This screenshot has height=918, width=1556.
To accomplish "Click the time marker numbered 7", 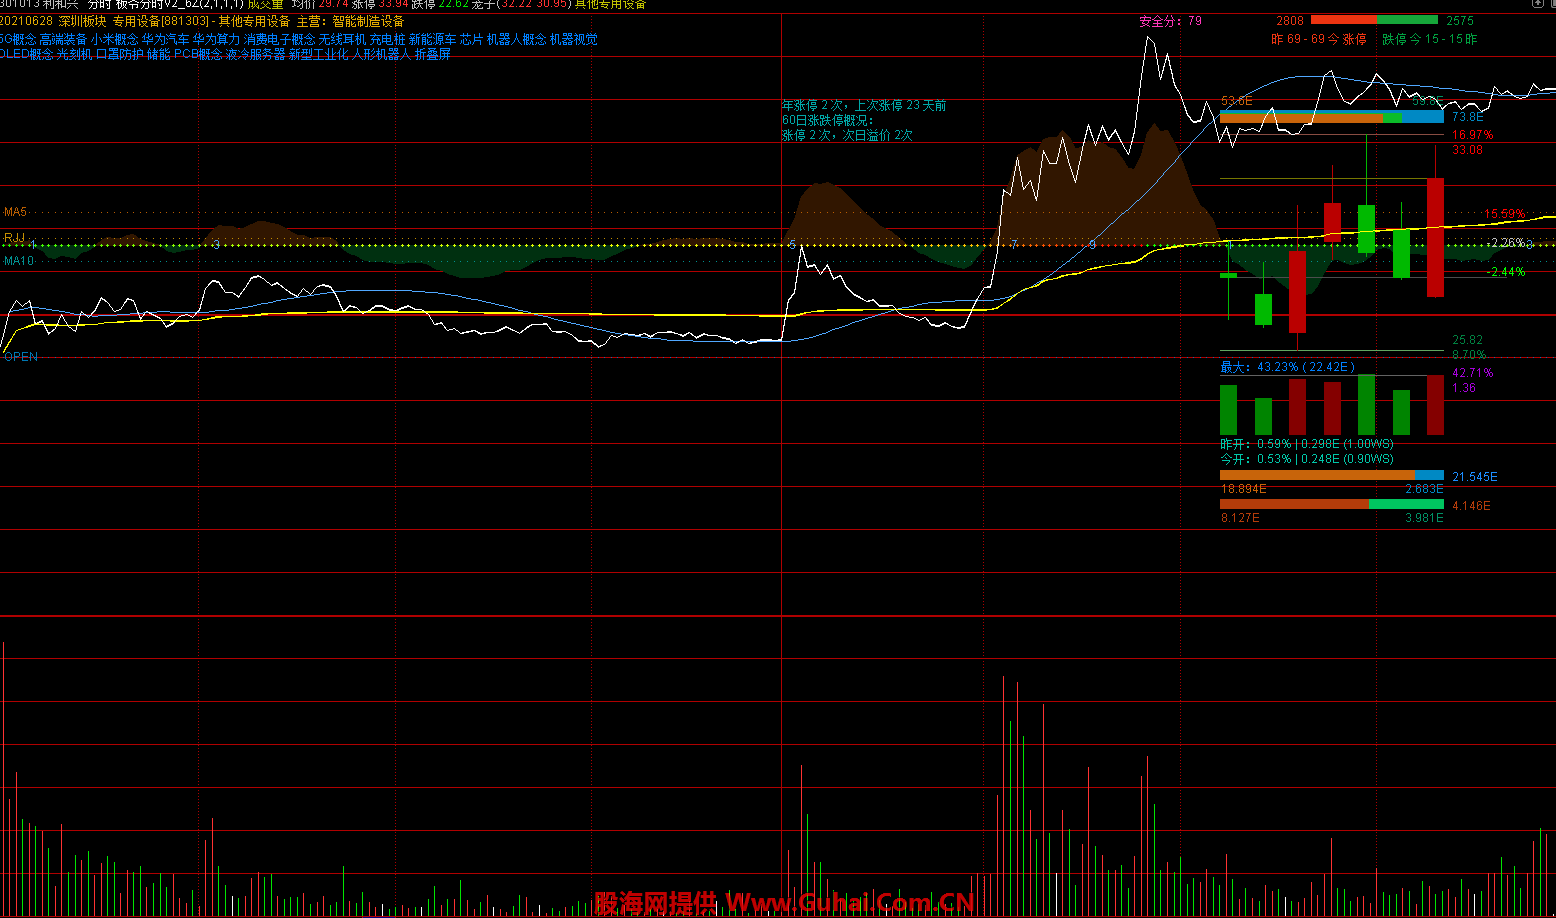I will click(1014, 244).
